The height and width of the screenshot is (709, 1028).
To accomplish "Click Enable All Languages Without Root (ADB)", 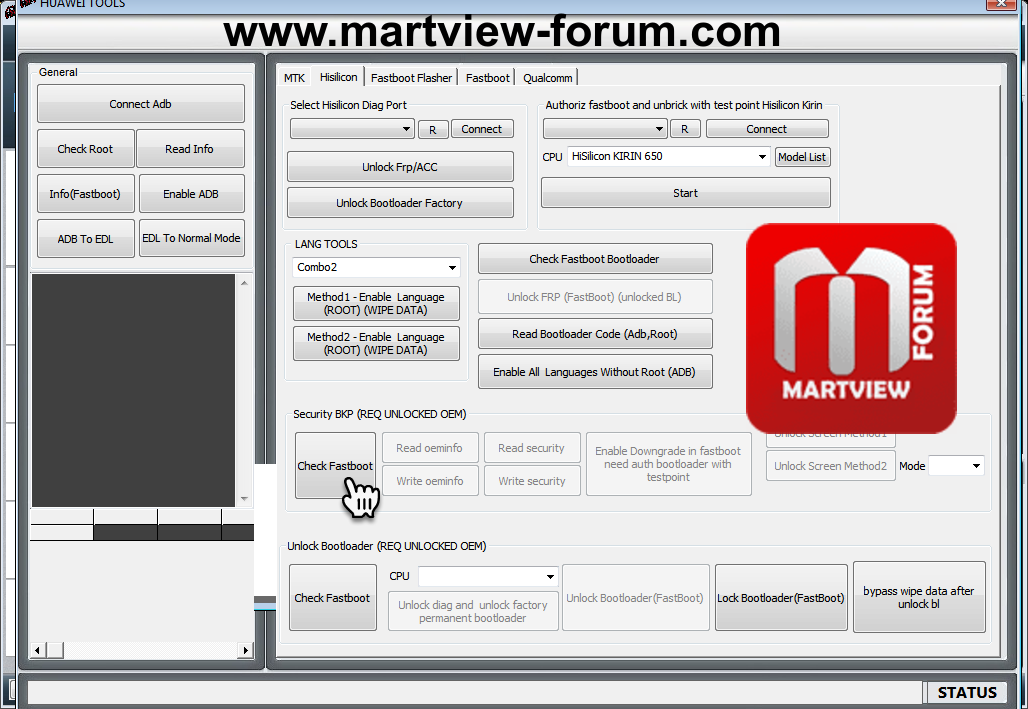I will point(595,372).
